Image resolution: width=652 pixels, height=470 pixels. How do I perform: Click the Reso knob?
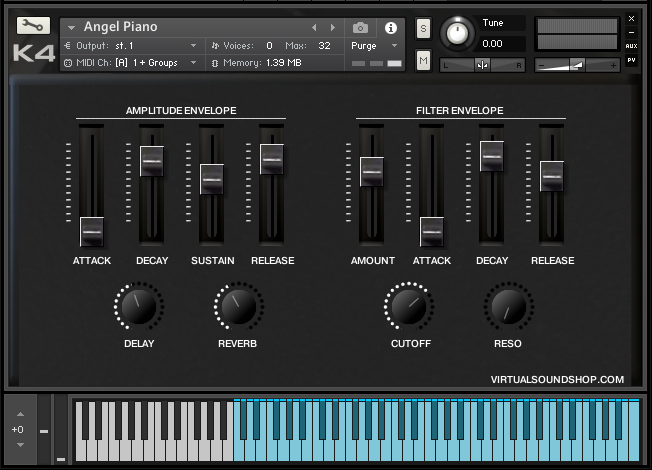pos(508,307)
